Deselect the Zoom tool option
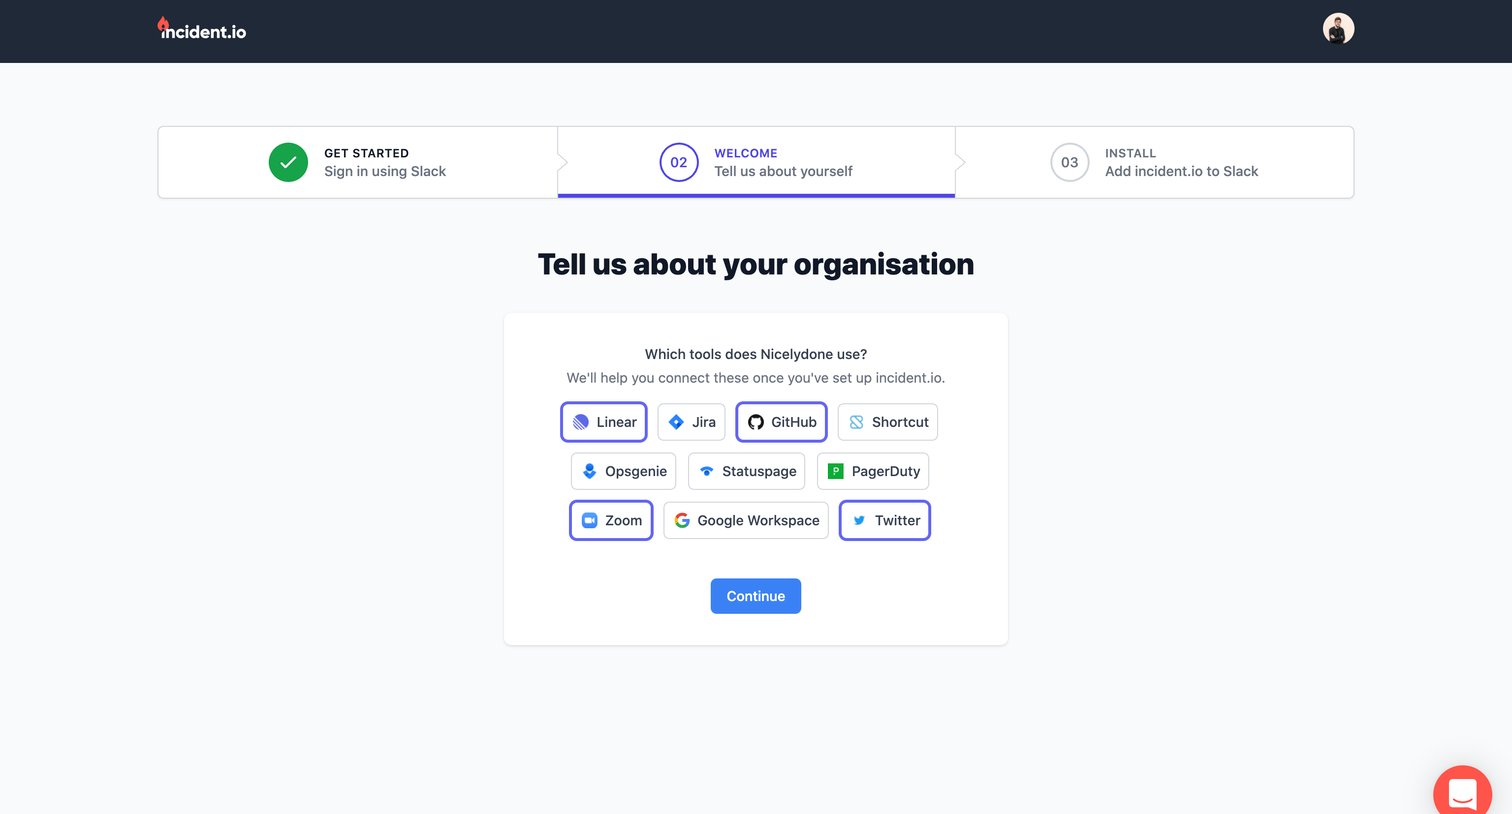Image resolution: width=1512 pixels, height=814 pixels. [611, 520]
